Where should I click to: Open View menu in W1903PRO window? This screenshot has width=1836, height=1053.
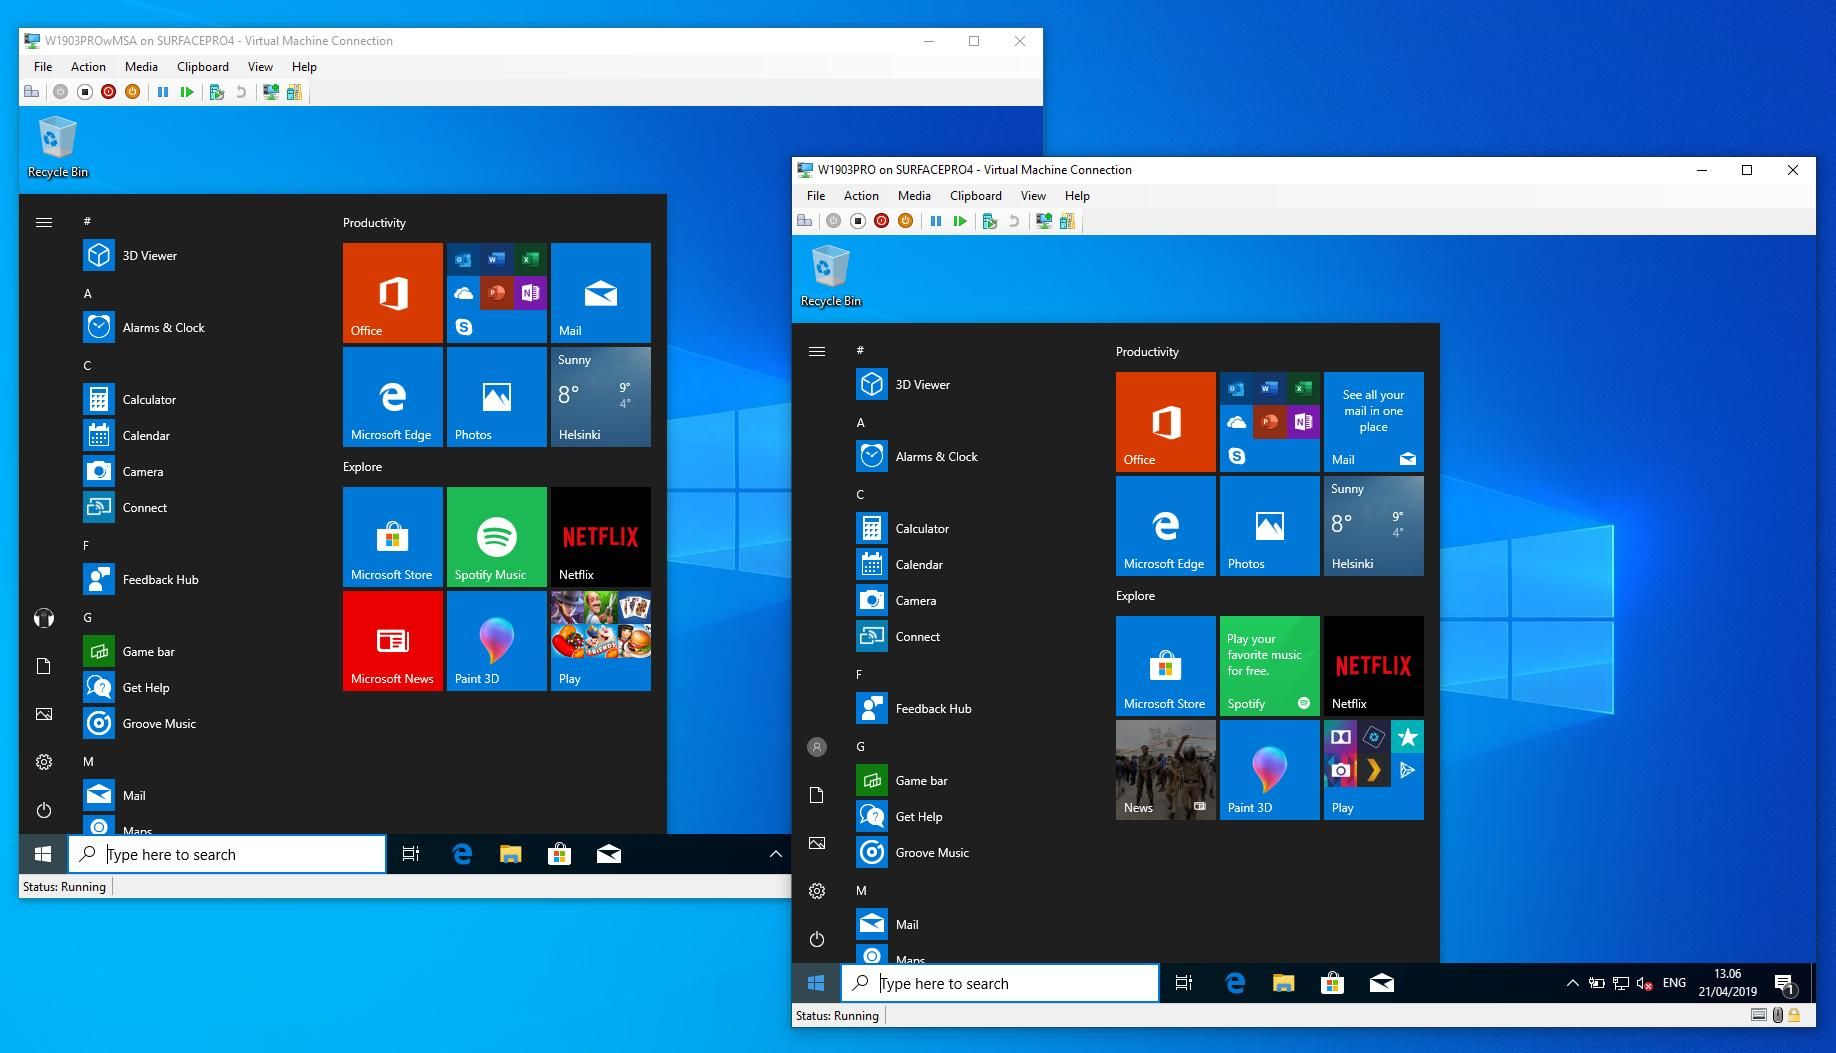[1033, 196]
